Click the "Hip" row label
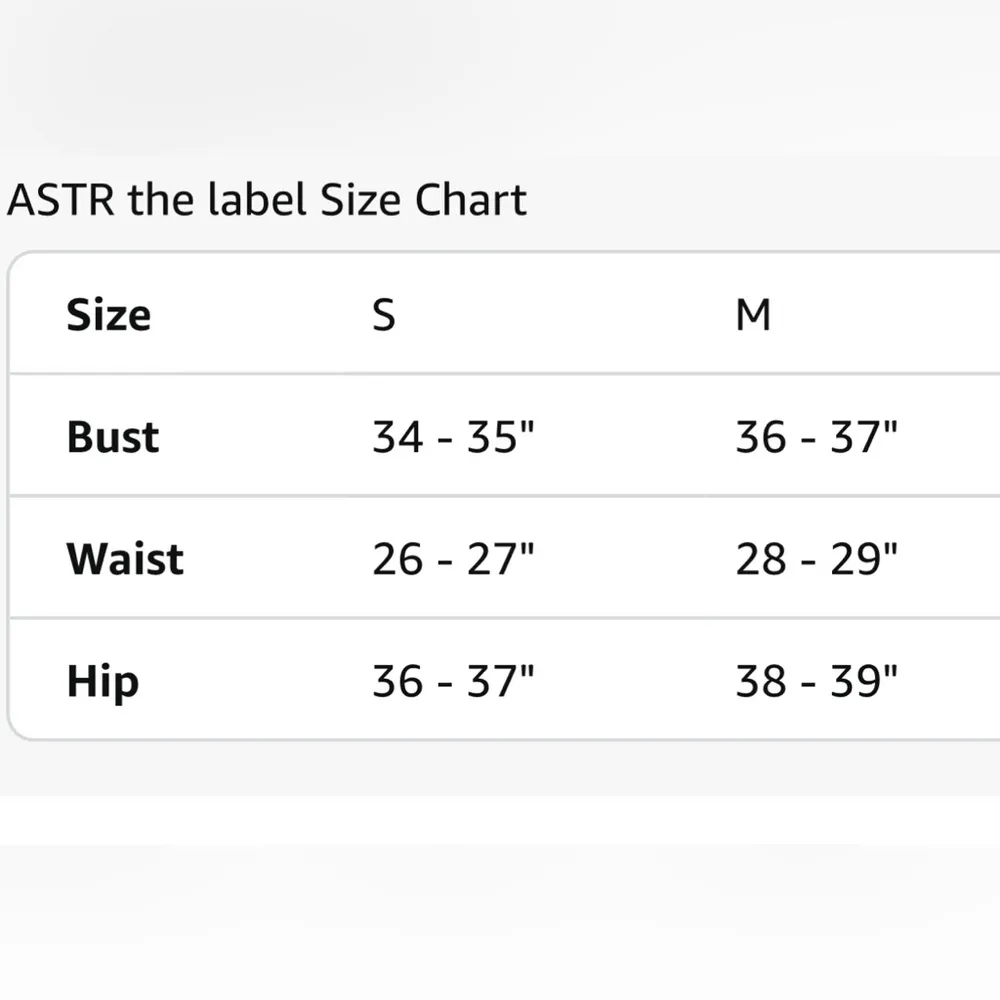 [x=102, y=683]
